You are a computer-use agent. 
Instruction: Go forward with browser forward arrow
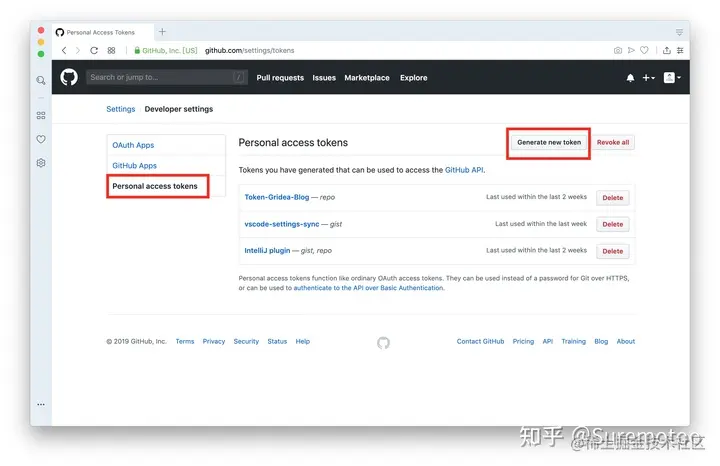tap(78, 51)
